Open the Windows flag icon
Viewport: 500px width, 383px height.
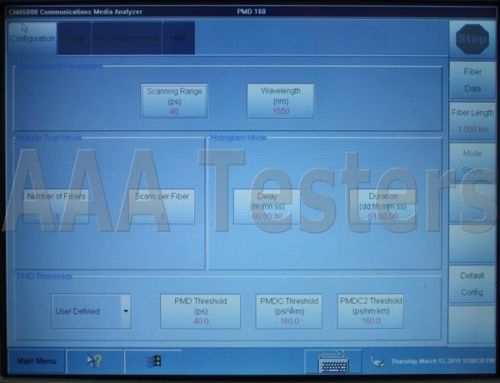pyautogui.click(x=153, y=361)
